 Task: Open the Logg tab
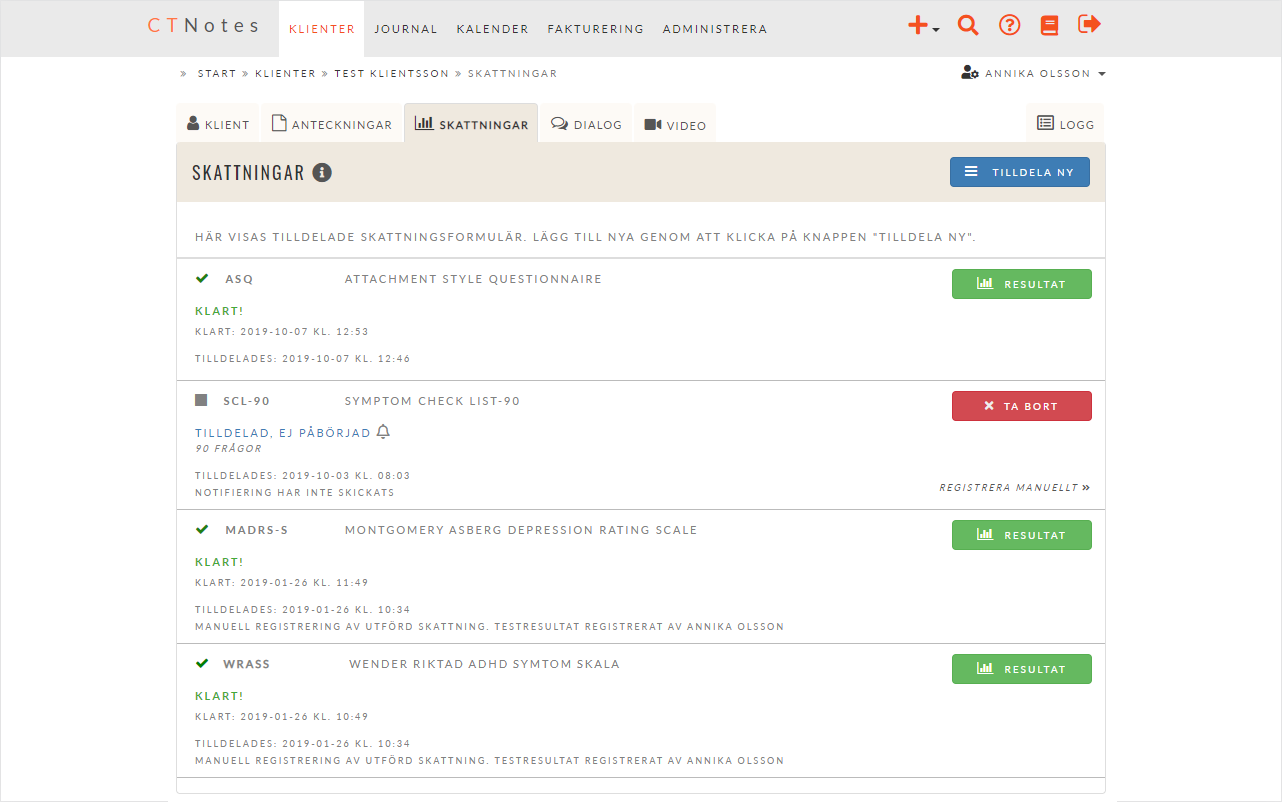1065,124
